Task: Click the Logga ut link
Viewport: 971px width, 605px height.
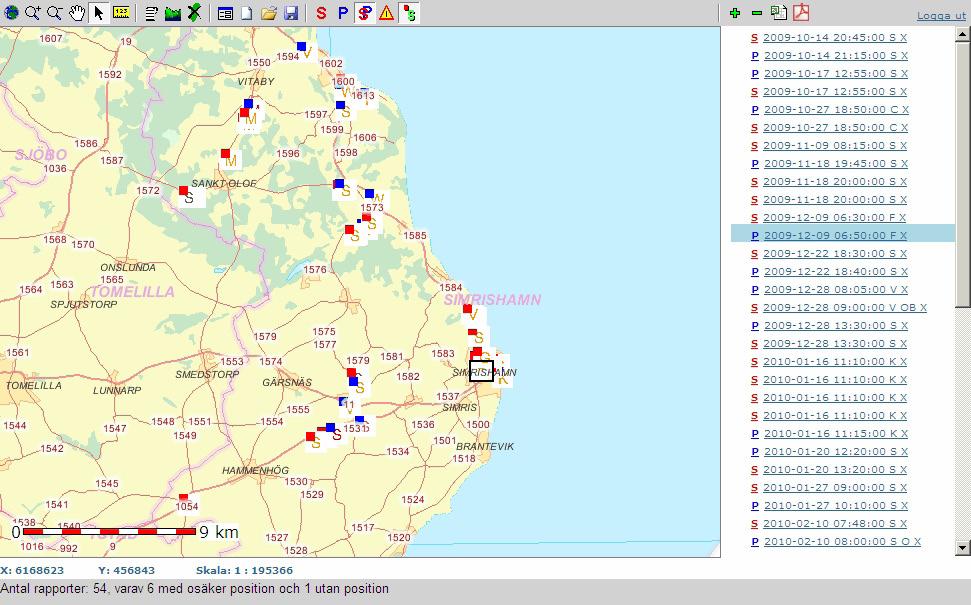Action: [941, 15]
